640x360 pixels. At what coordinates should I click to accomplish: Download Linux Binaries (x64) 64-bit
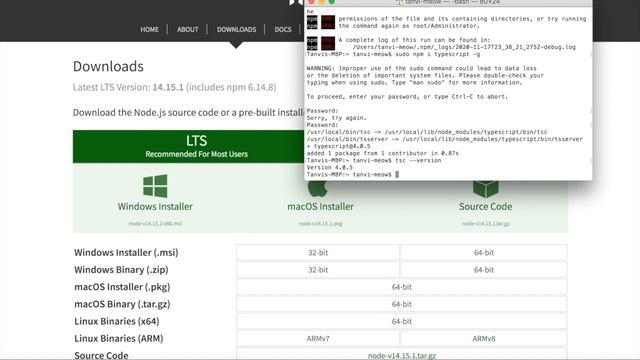[402, 321]
